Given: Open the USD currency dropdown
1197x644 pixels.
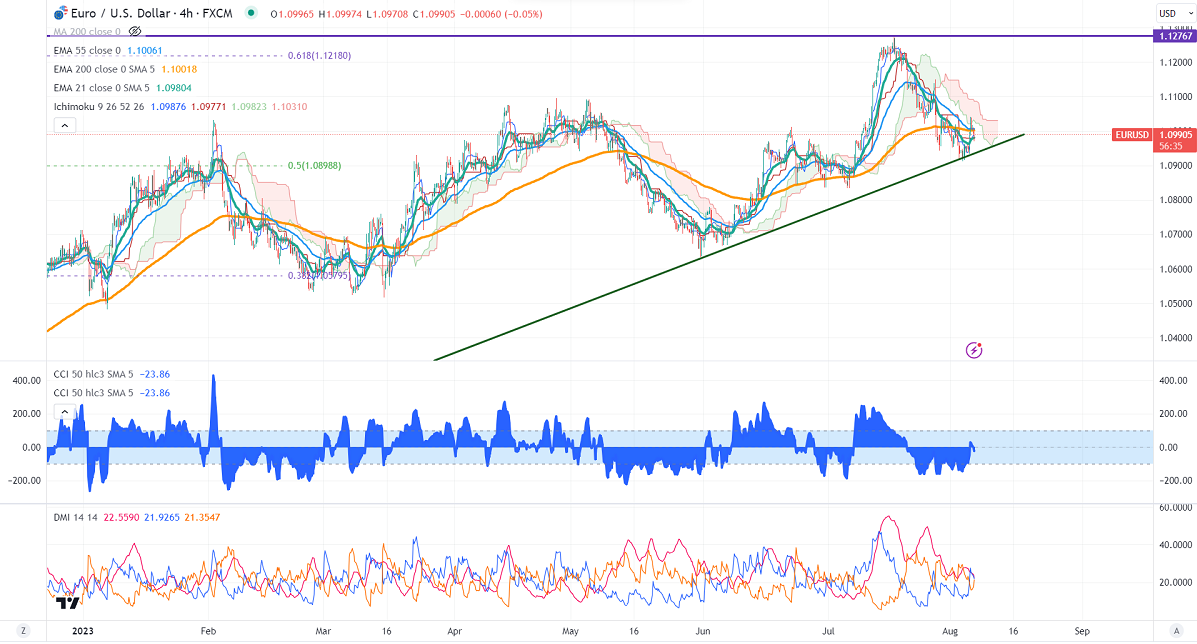Looking at the screenshot, I should pos(1174,13).
